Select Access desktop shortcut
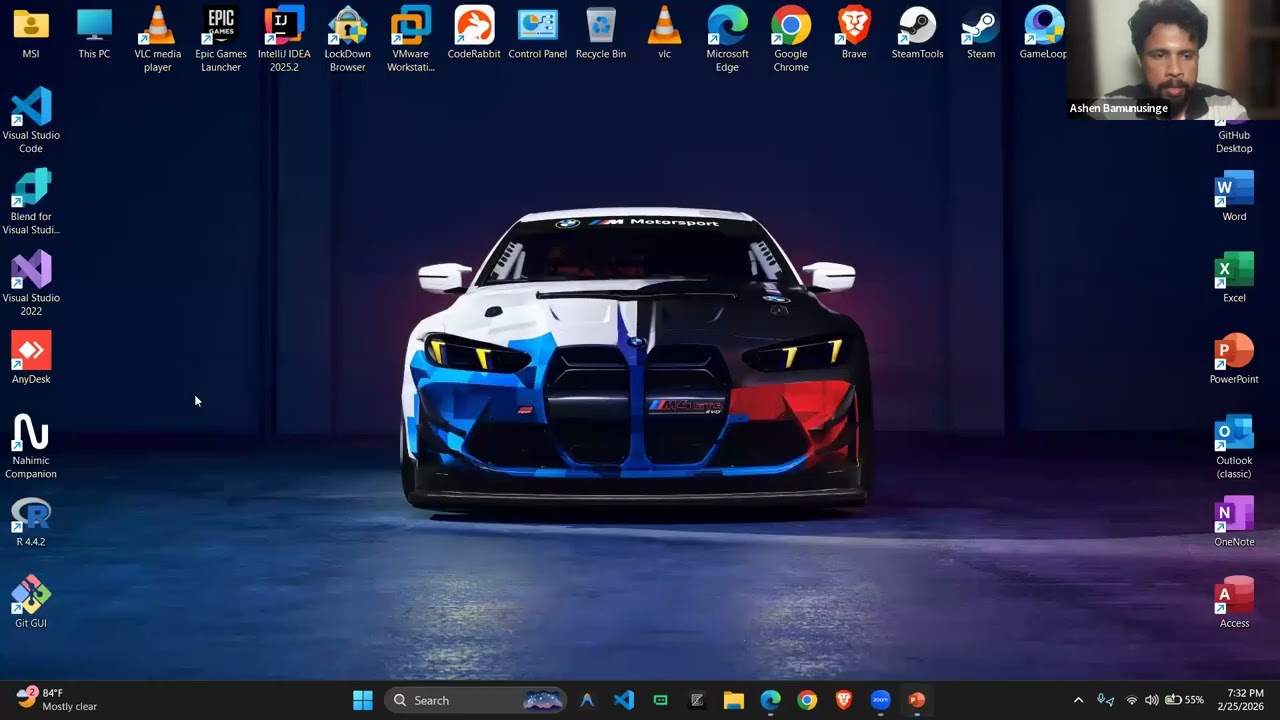Screen dimensions: 1280x720 click(x=1234, y=603)
